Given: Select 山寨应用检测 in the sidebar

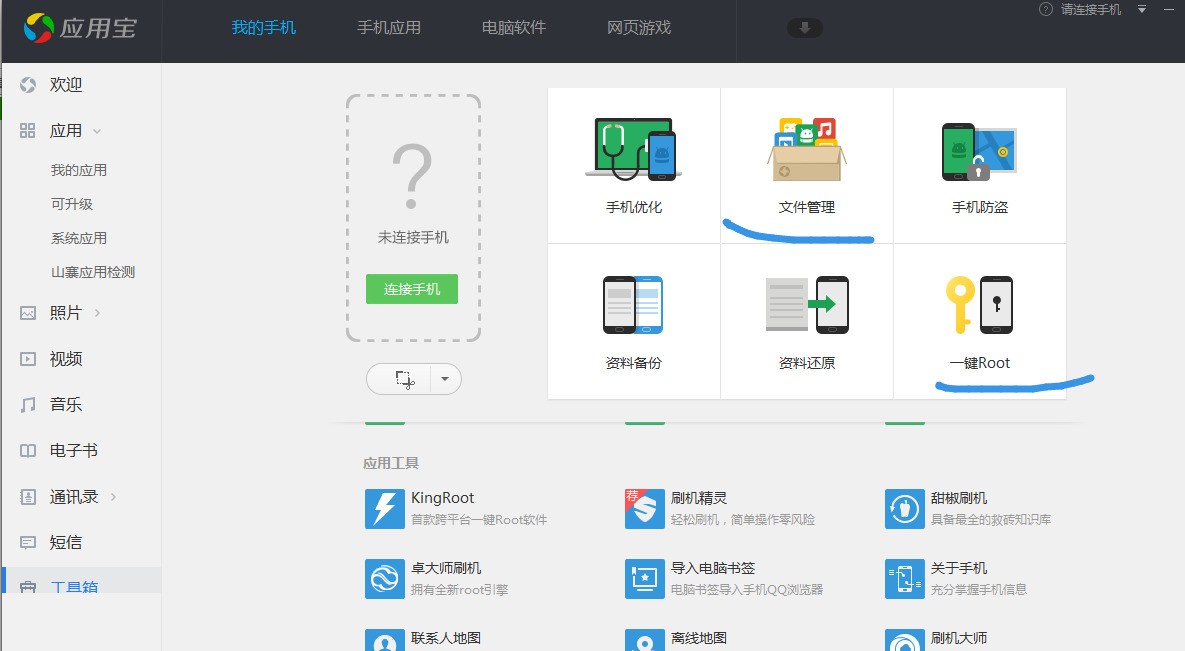Looking at the screenshot, I should (x=93, y=272).
